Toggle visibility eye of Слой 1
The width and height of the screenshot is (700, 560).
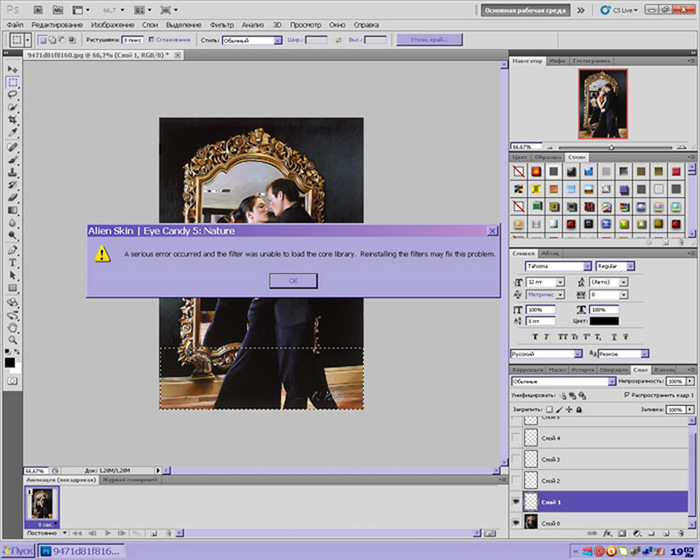(x=516, y=502)
